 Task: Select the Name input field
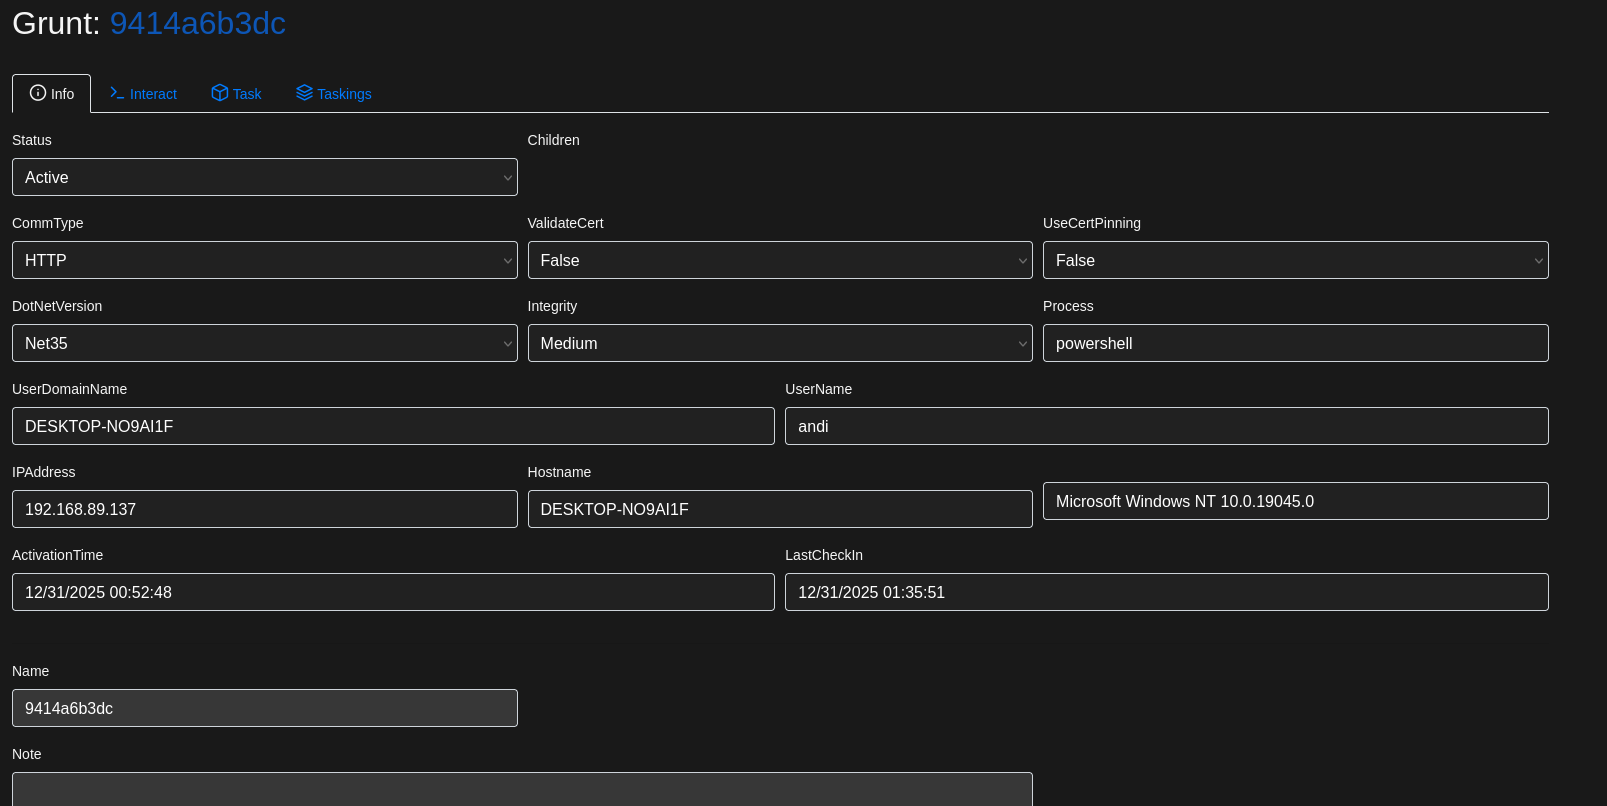264,708
